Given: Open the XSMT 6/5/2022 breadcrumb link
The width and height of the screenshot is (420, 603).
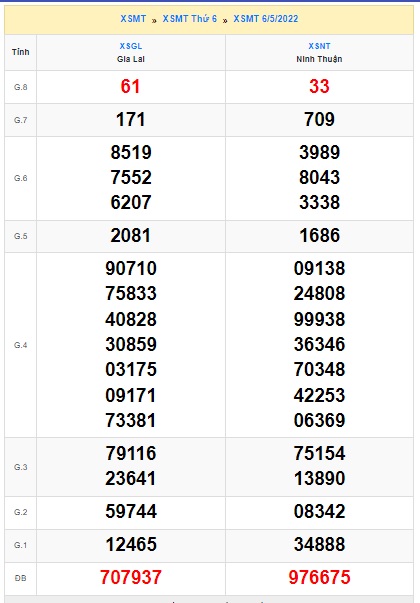Looking at the screenshot, I should tap(266, 19).
